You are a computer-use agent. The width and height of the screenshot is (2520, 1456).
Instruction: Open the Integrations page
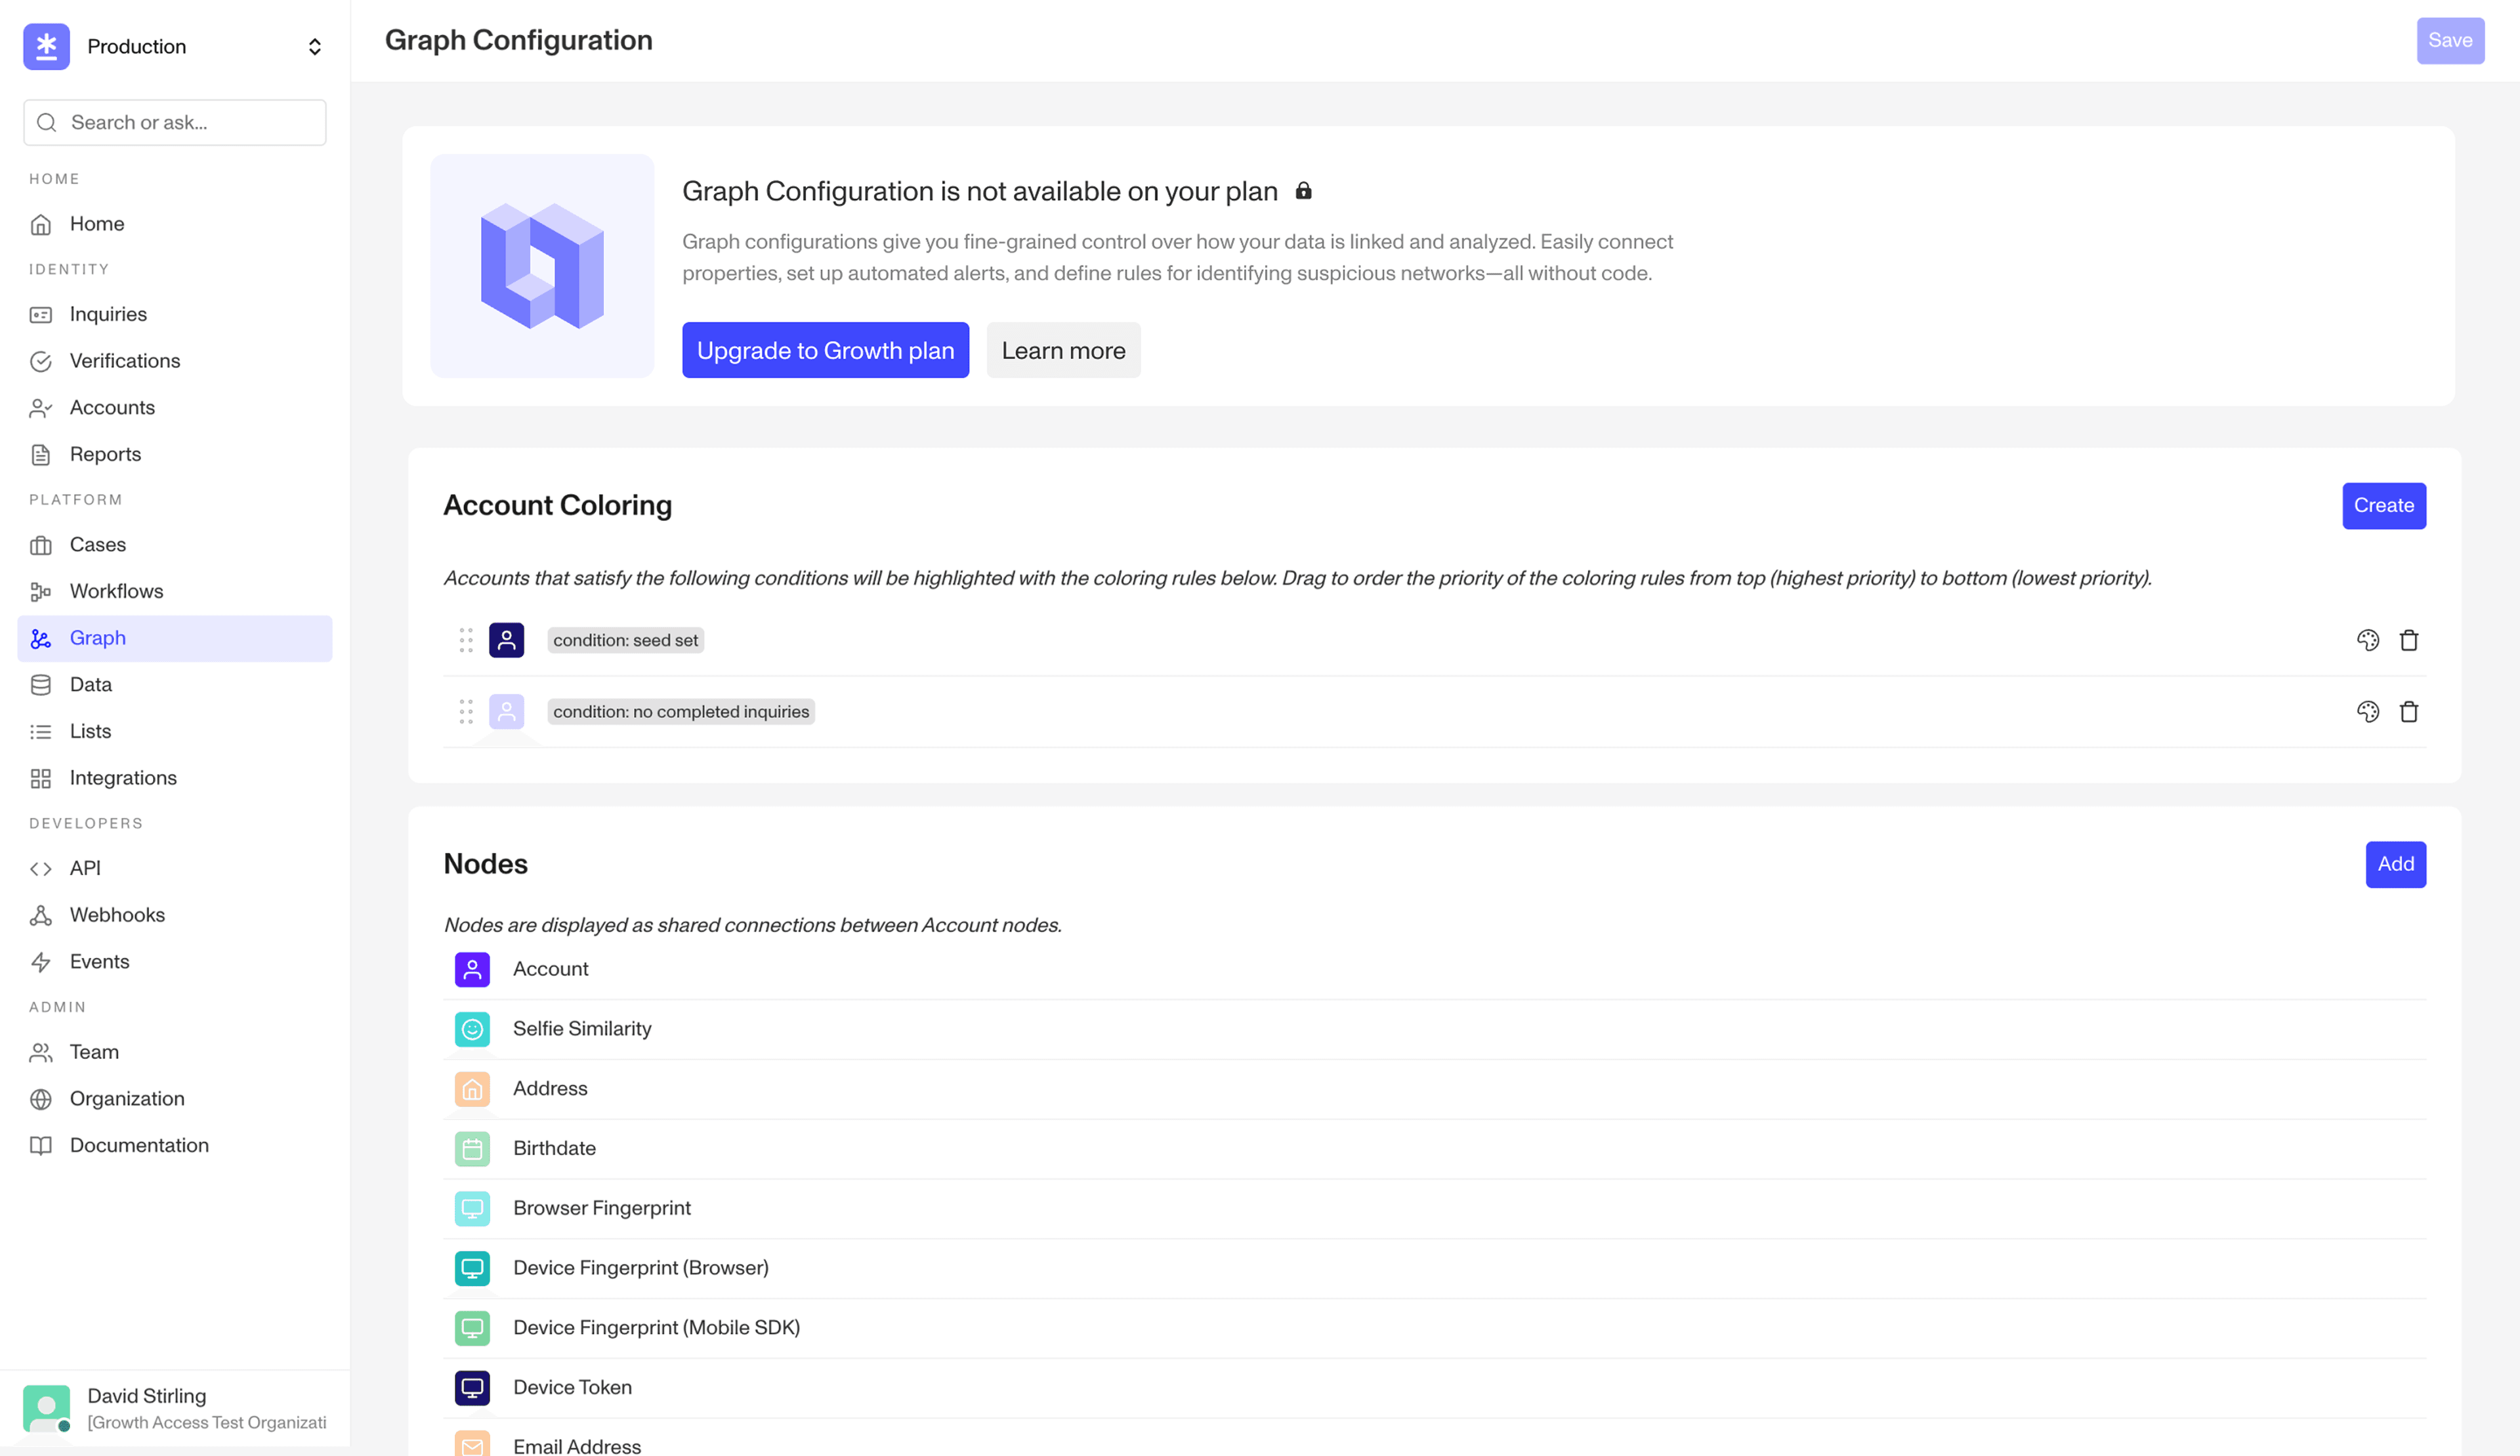(x=175, y=778)
